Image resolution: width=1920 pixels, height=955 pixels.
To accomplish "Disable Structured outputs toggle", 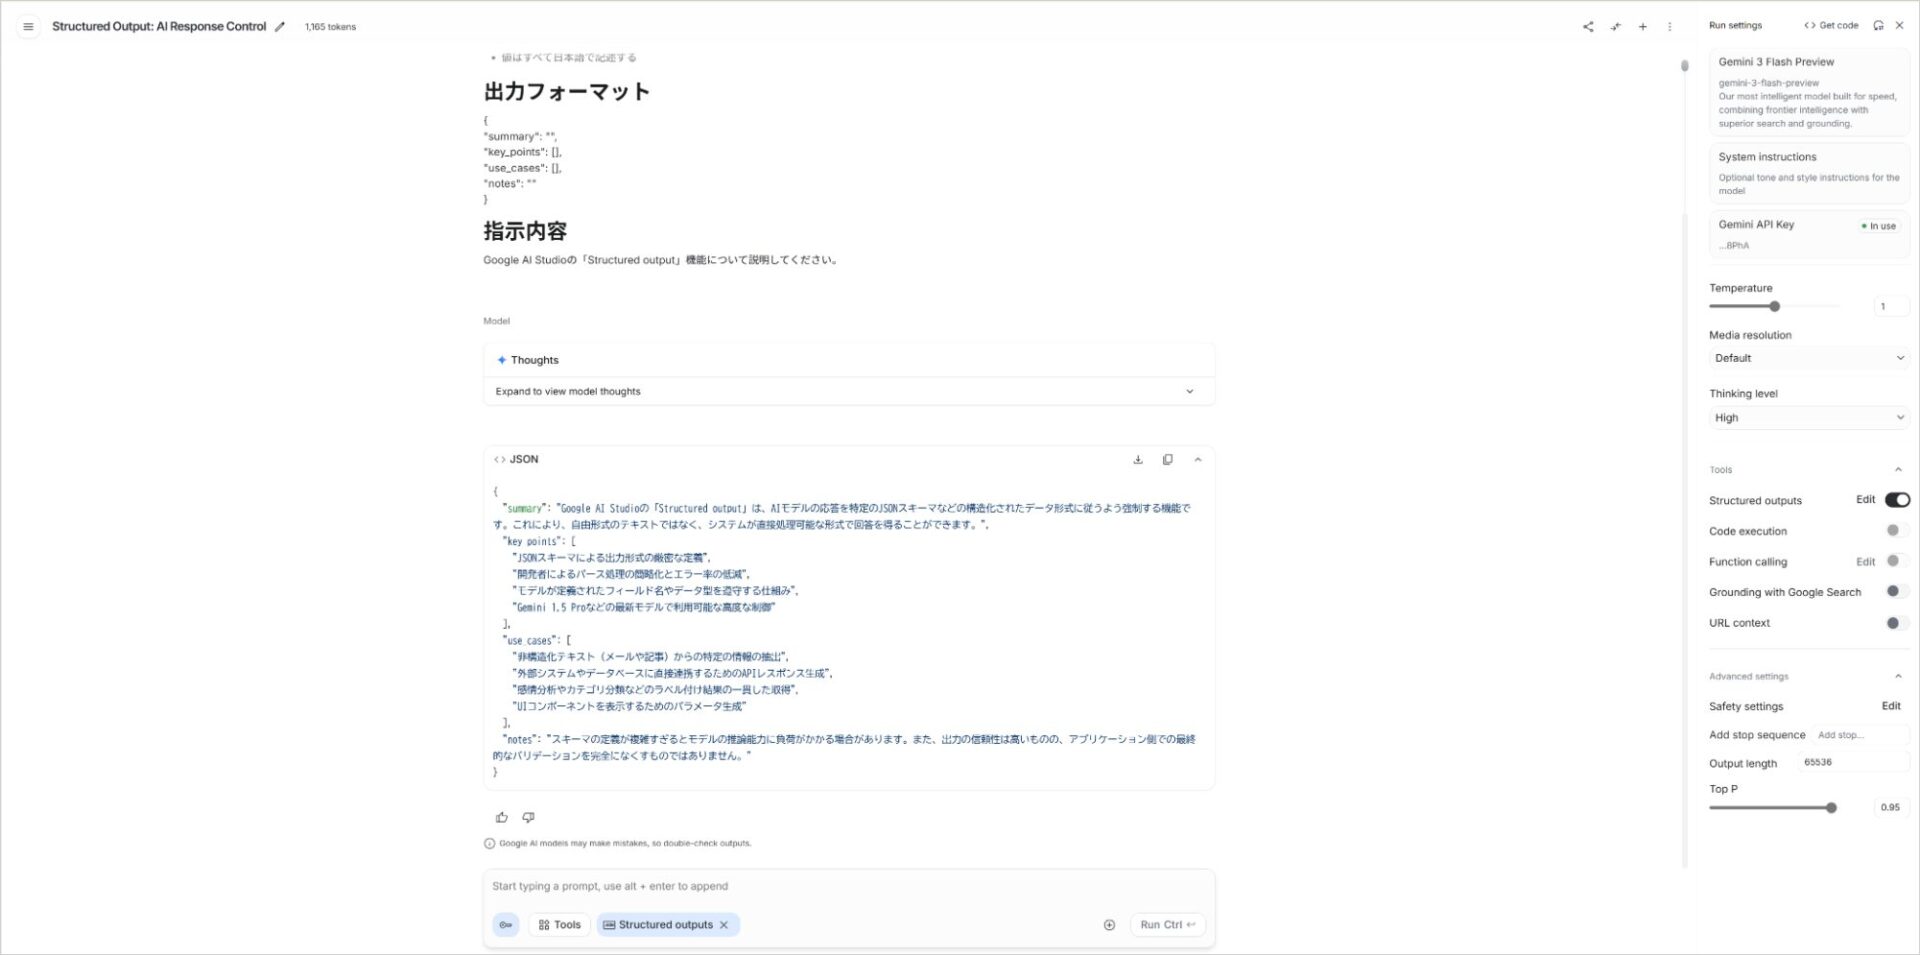I will pos(1897,500).
